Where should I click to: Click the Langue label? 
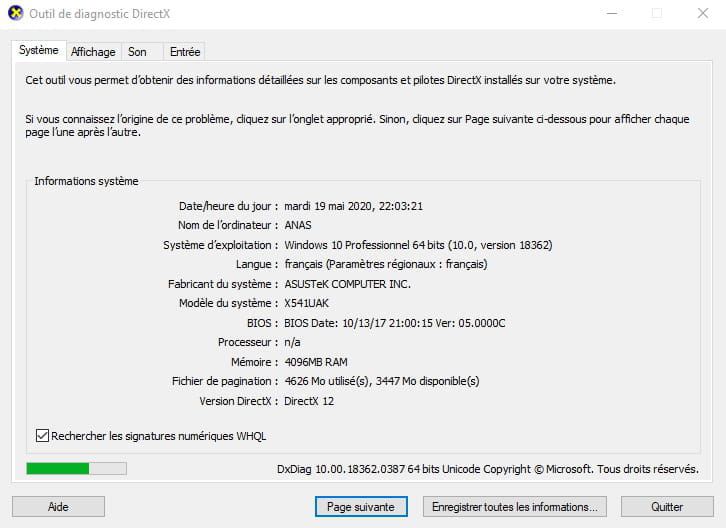point(257,264)
